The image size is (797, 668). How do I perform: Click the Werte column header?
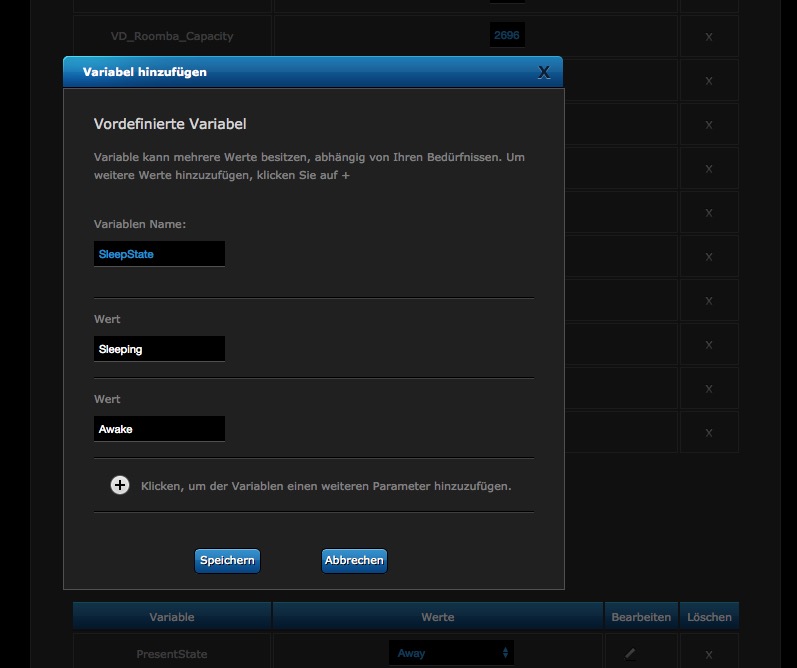point(438,617)
